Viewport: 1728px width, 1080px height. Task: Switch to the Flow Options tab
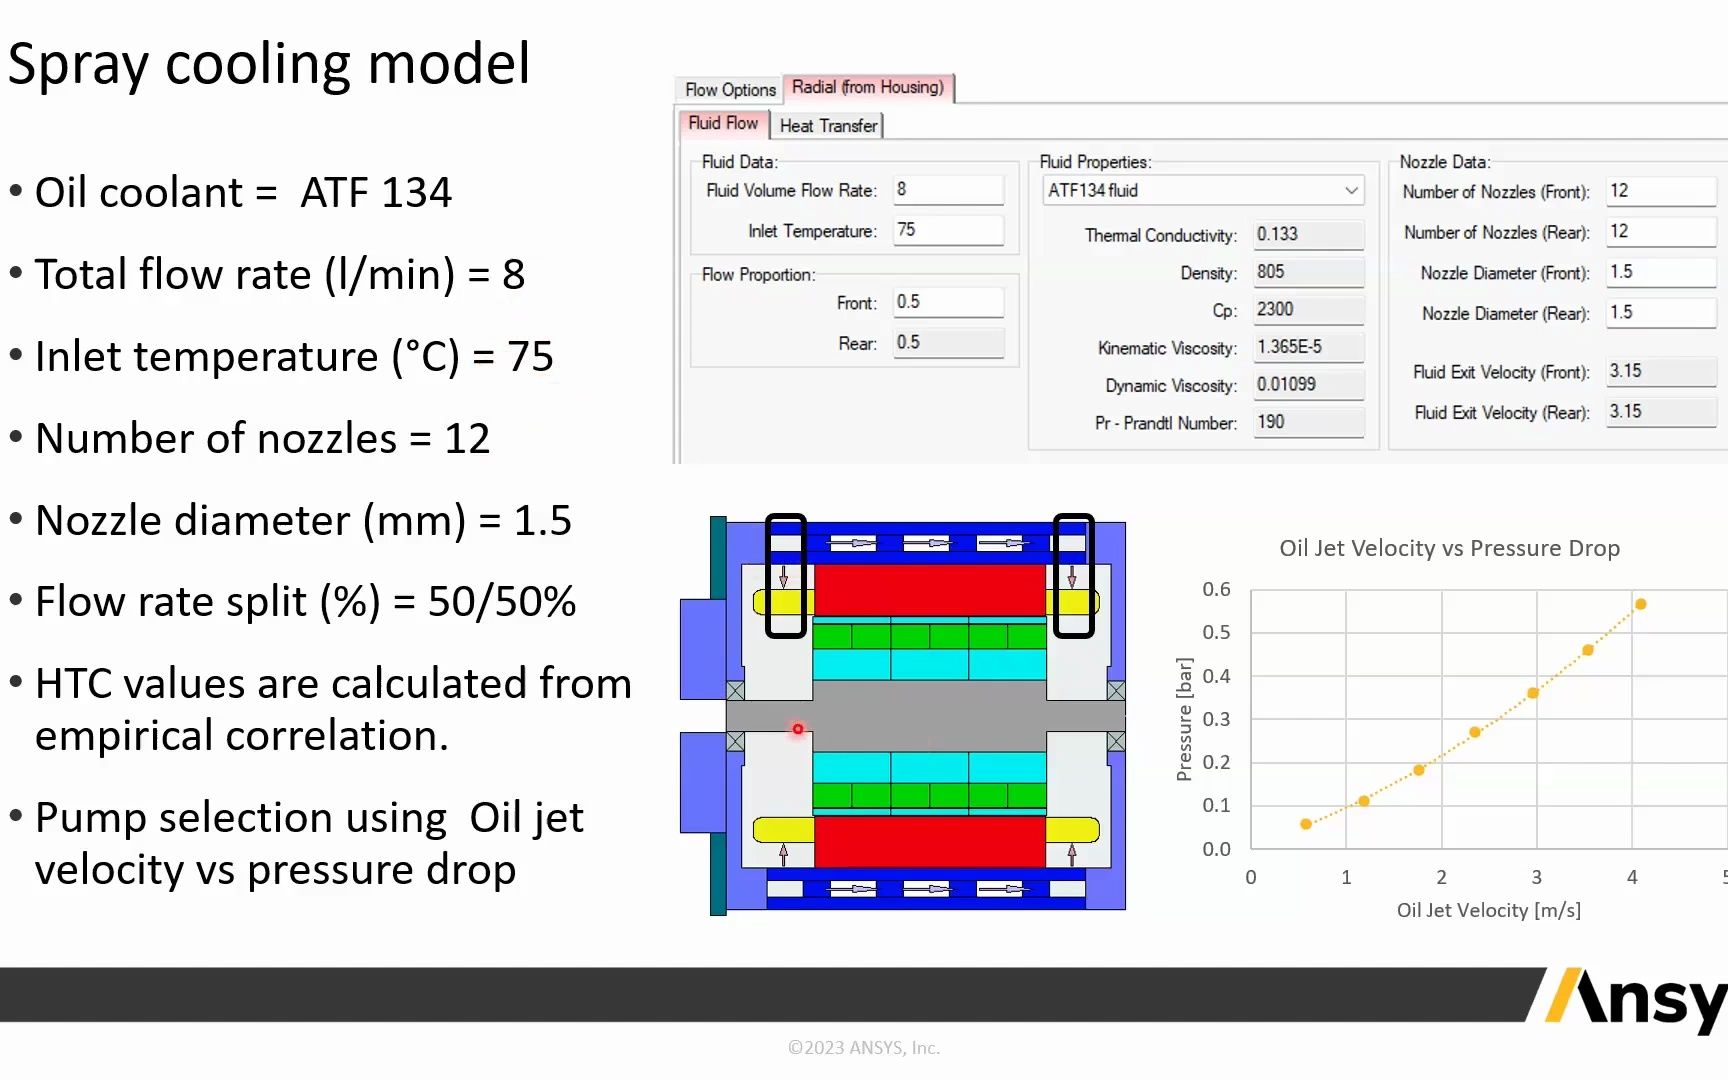click(x=727, y=89)
